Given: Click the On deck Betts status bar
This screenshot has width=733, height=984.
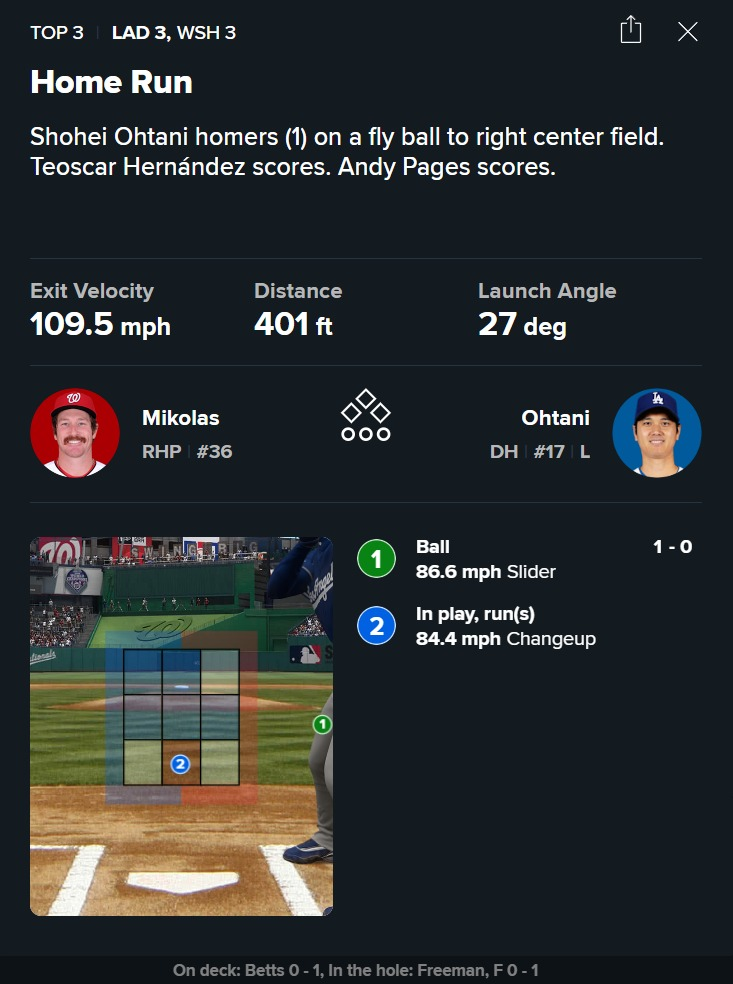Looking at the screenshot, I should point(356,970).
